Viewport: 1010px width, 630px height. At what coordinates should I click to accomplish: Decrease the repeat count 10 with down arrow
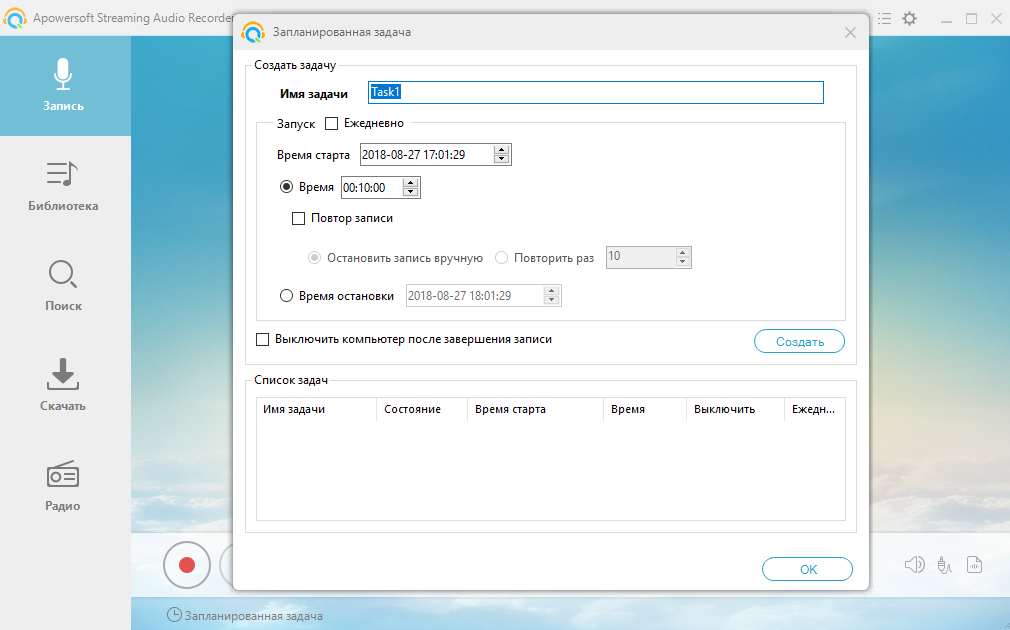coord(683,262)
